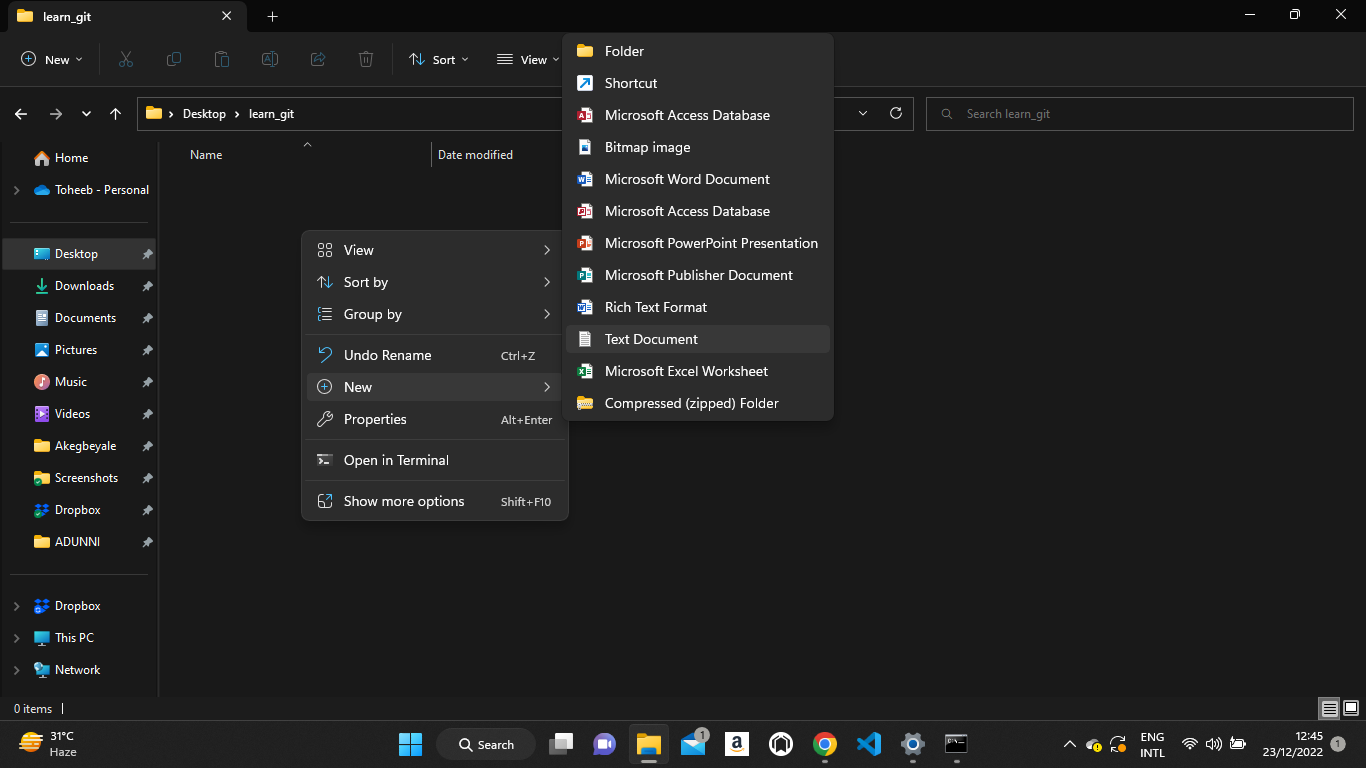1366x768 pixels.
Task: Open the Mail app on taskbar
Action: 693,744
